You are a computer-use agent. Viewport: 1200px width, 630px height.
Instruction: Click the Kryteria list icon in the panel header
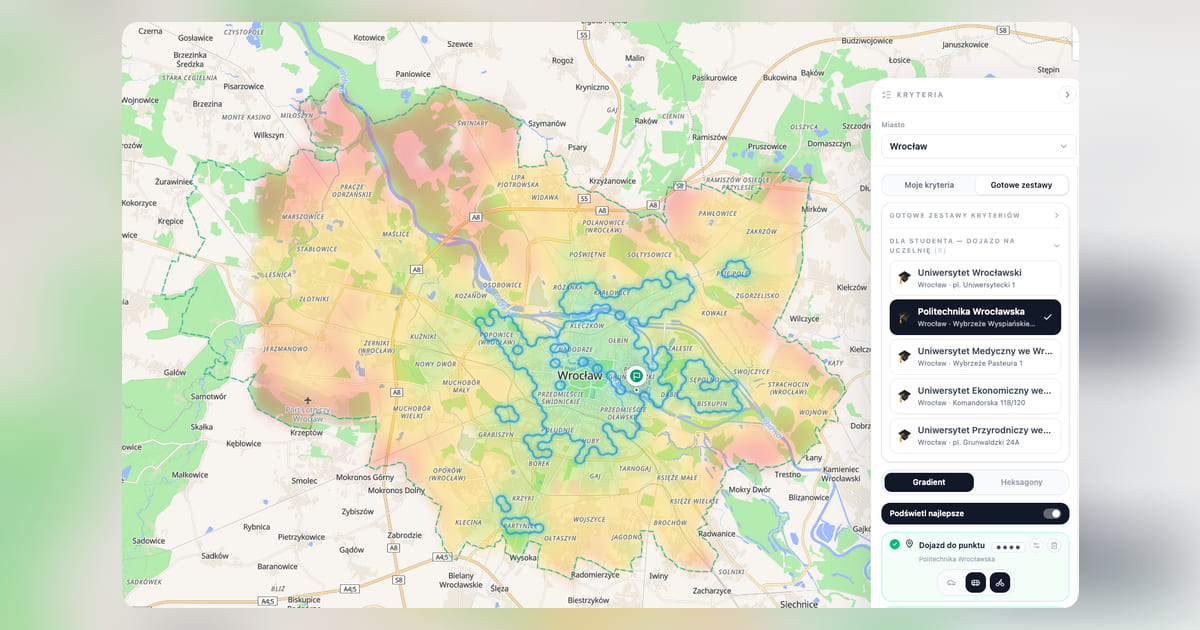pos(887,95)
